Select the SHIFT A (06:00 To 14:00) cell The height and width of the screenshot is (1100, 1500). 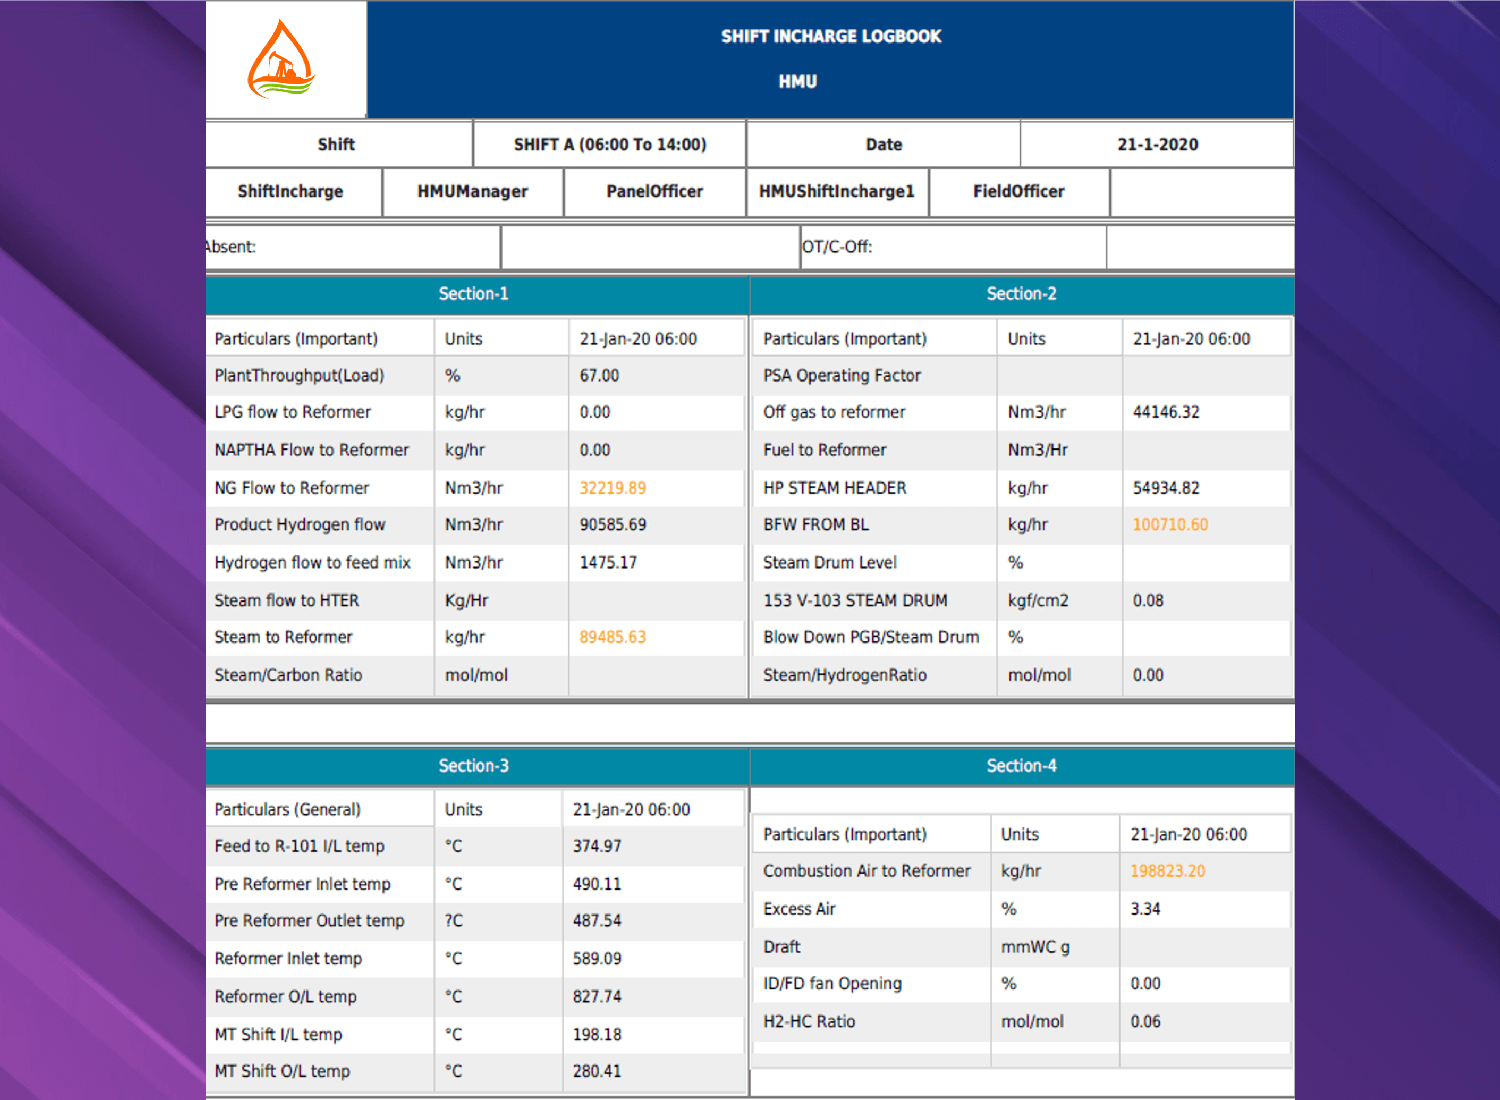609,145
